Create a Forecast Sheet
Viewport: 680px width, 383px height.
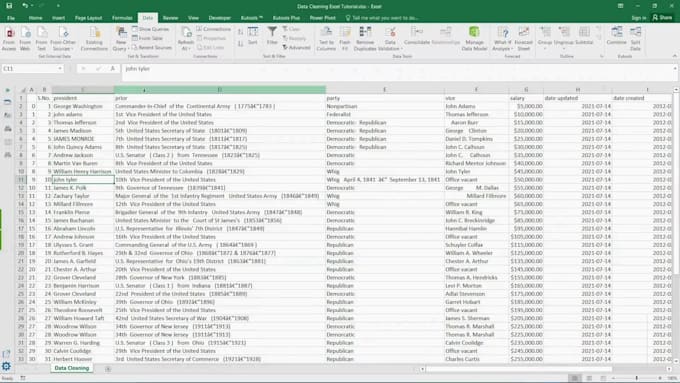(x=523, y=39)
